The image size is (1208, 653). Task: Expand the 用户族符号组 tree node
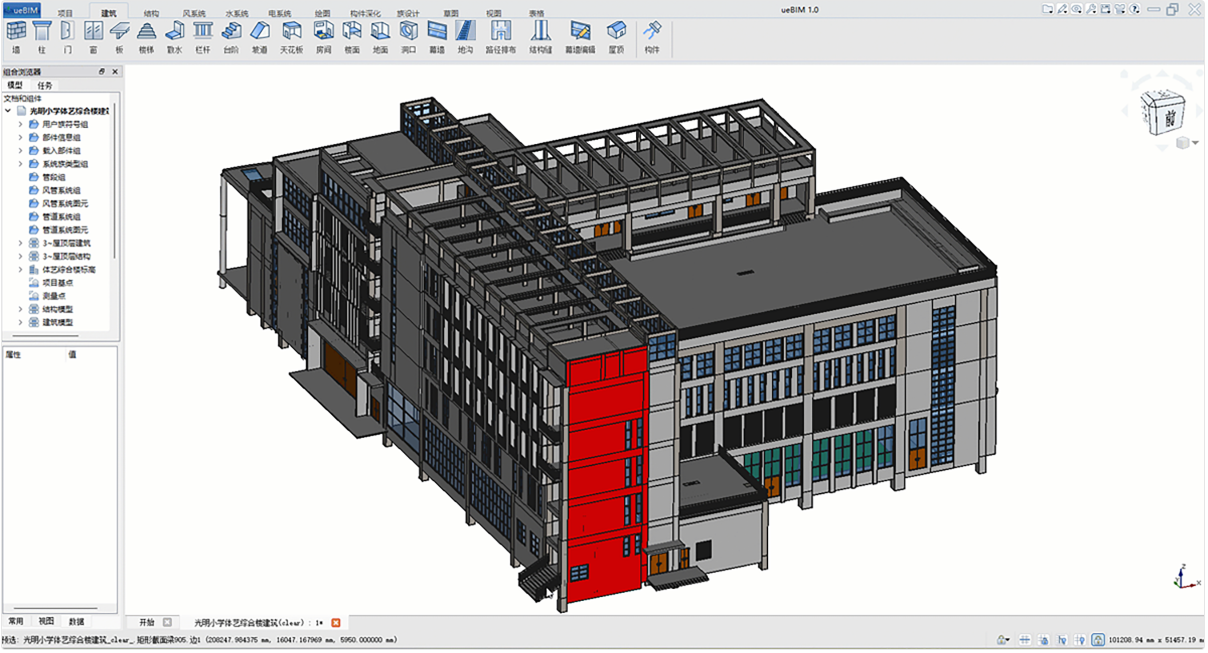pos(20,124)
